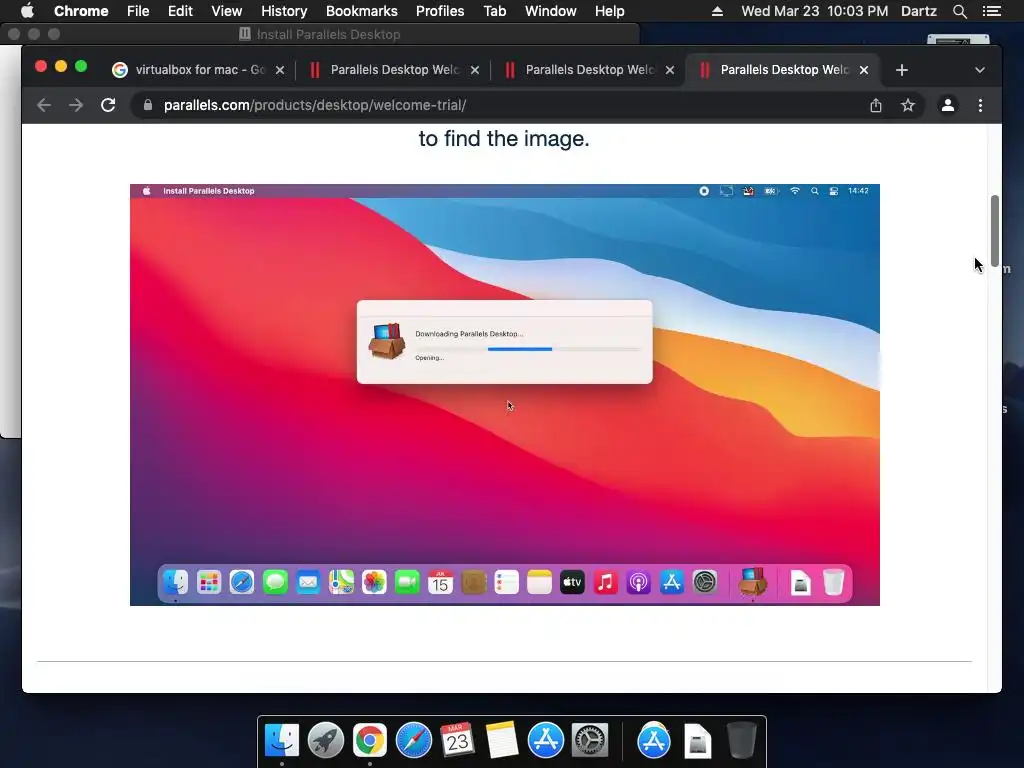Open Calendar from the Dock
This screenshot has width=1024, height=768.
(457, 739)
